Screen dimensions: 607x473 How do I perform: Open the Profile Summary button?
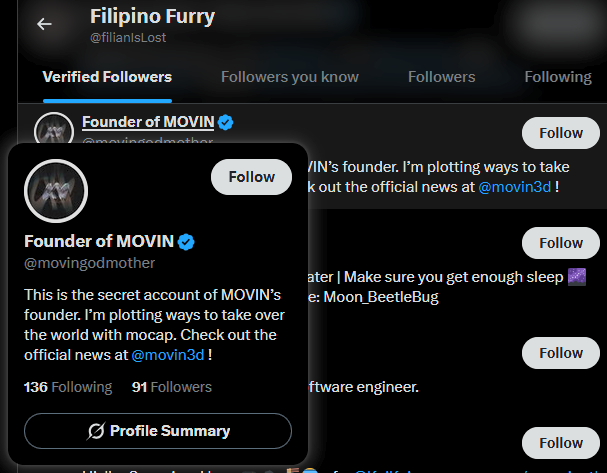tap(158, 431)
